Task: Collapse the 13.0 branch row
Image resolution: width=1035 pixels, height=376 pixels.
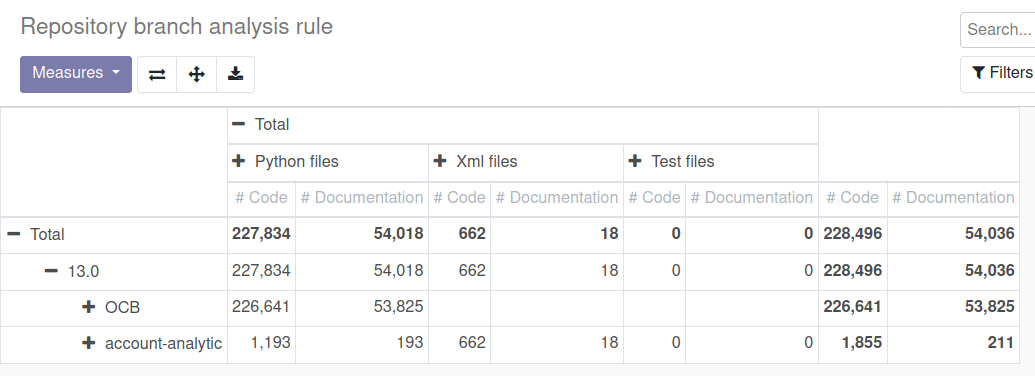Action: [114, 272]
